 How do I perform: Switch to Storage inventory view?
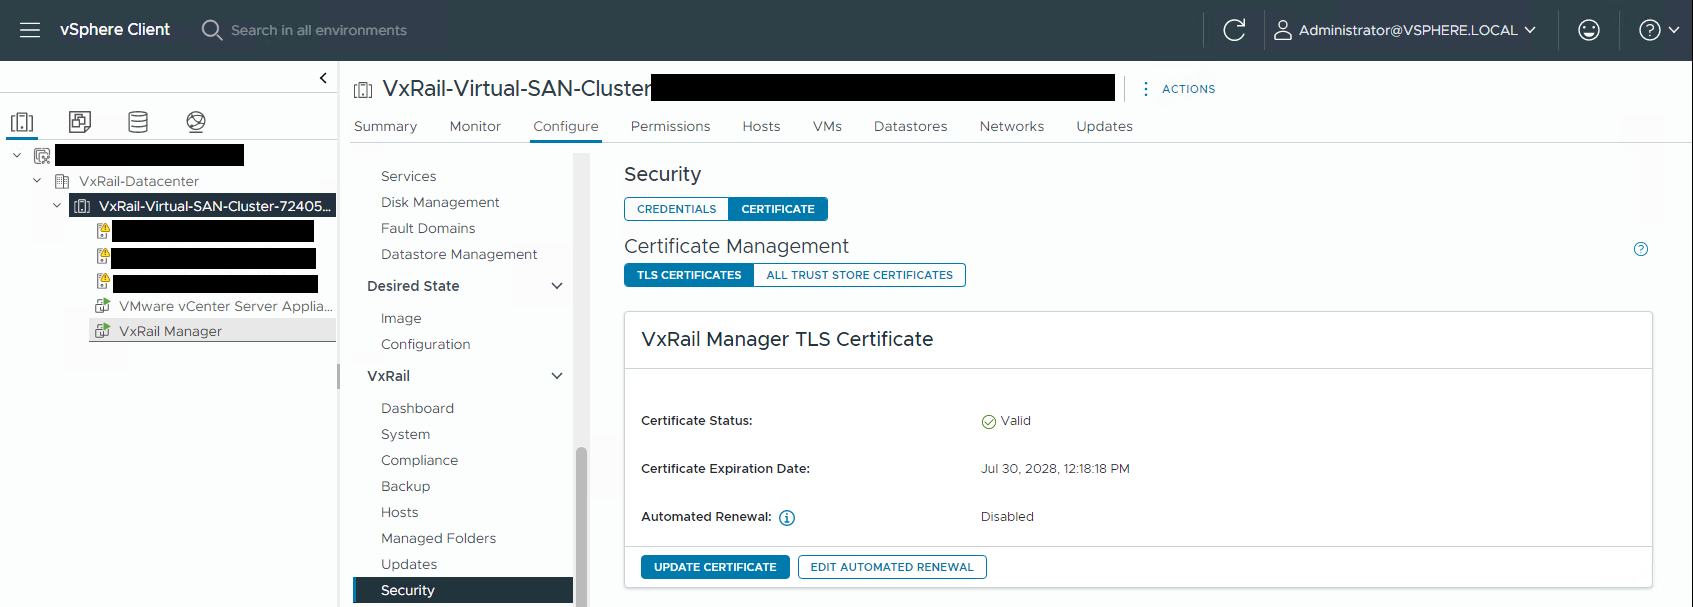138,122
